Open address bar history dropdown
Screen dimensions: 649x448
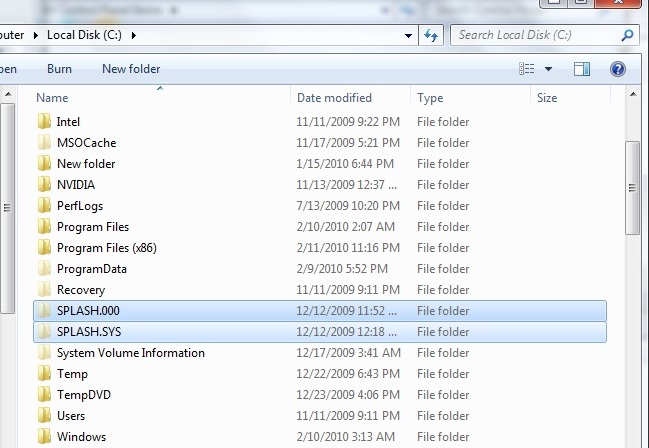408,36
